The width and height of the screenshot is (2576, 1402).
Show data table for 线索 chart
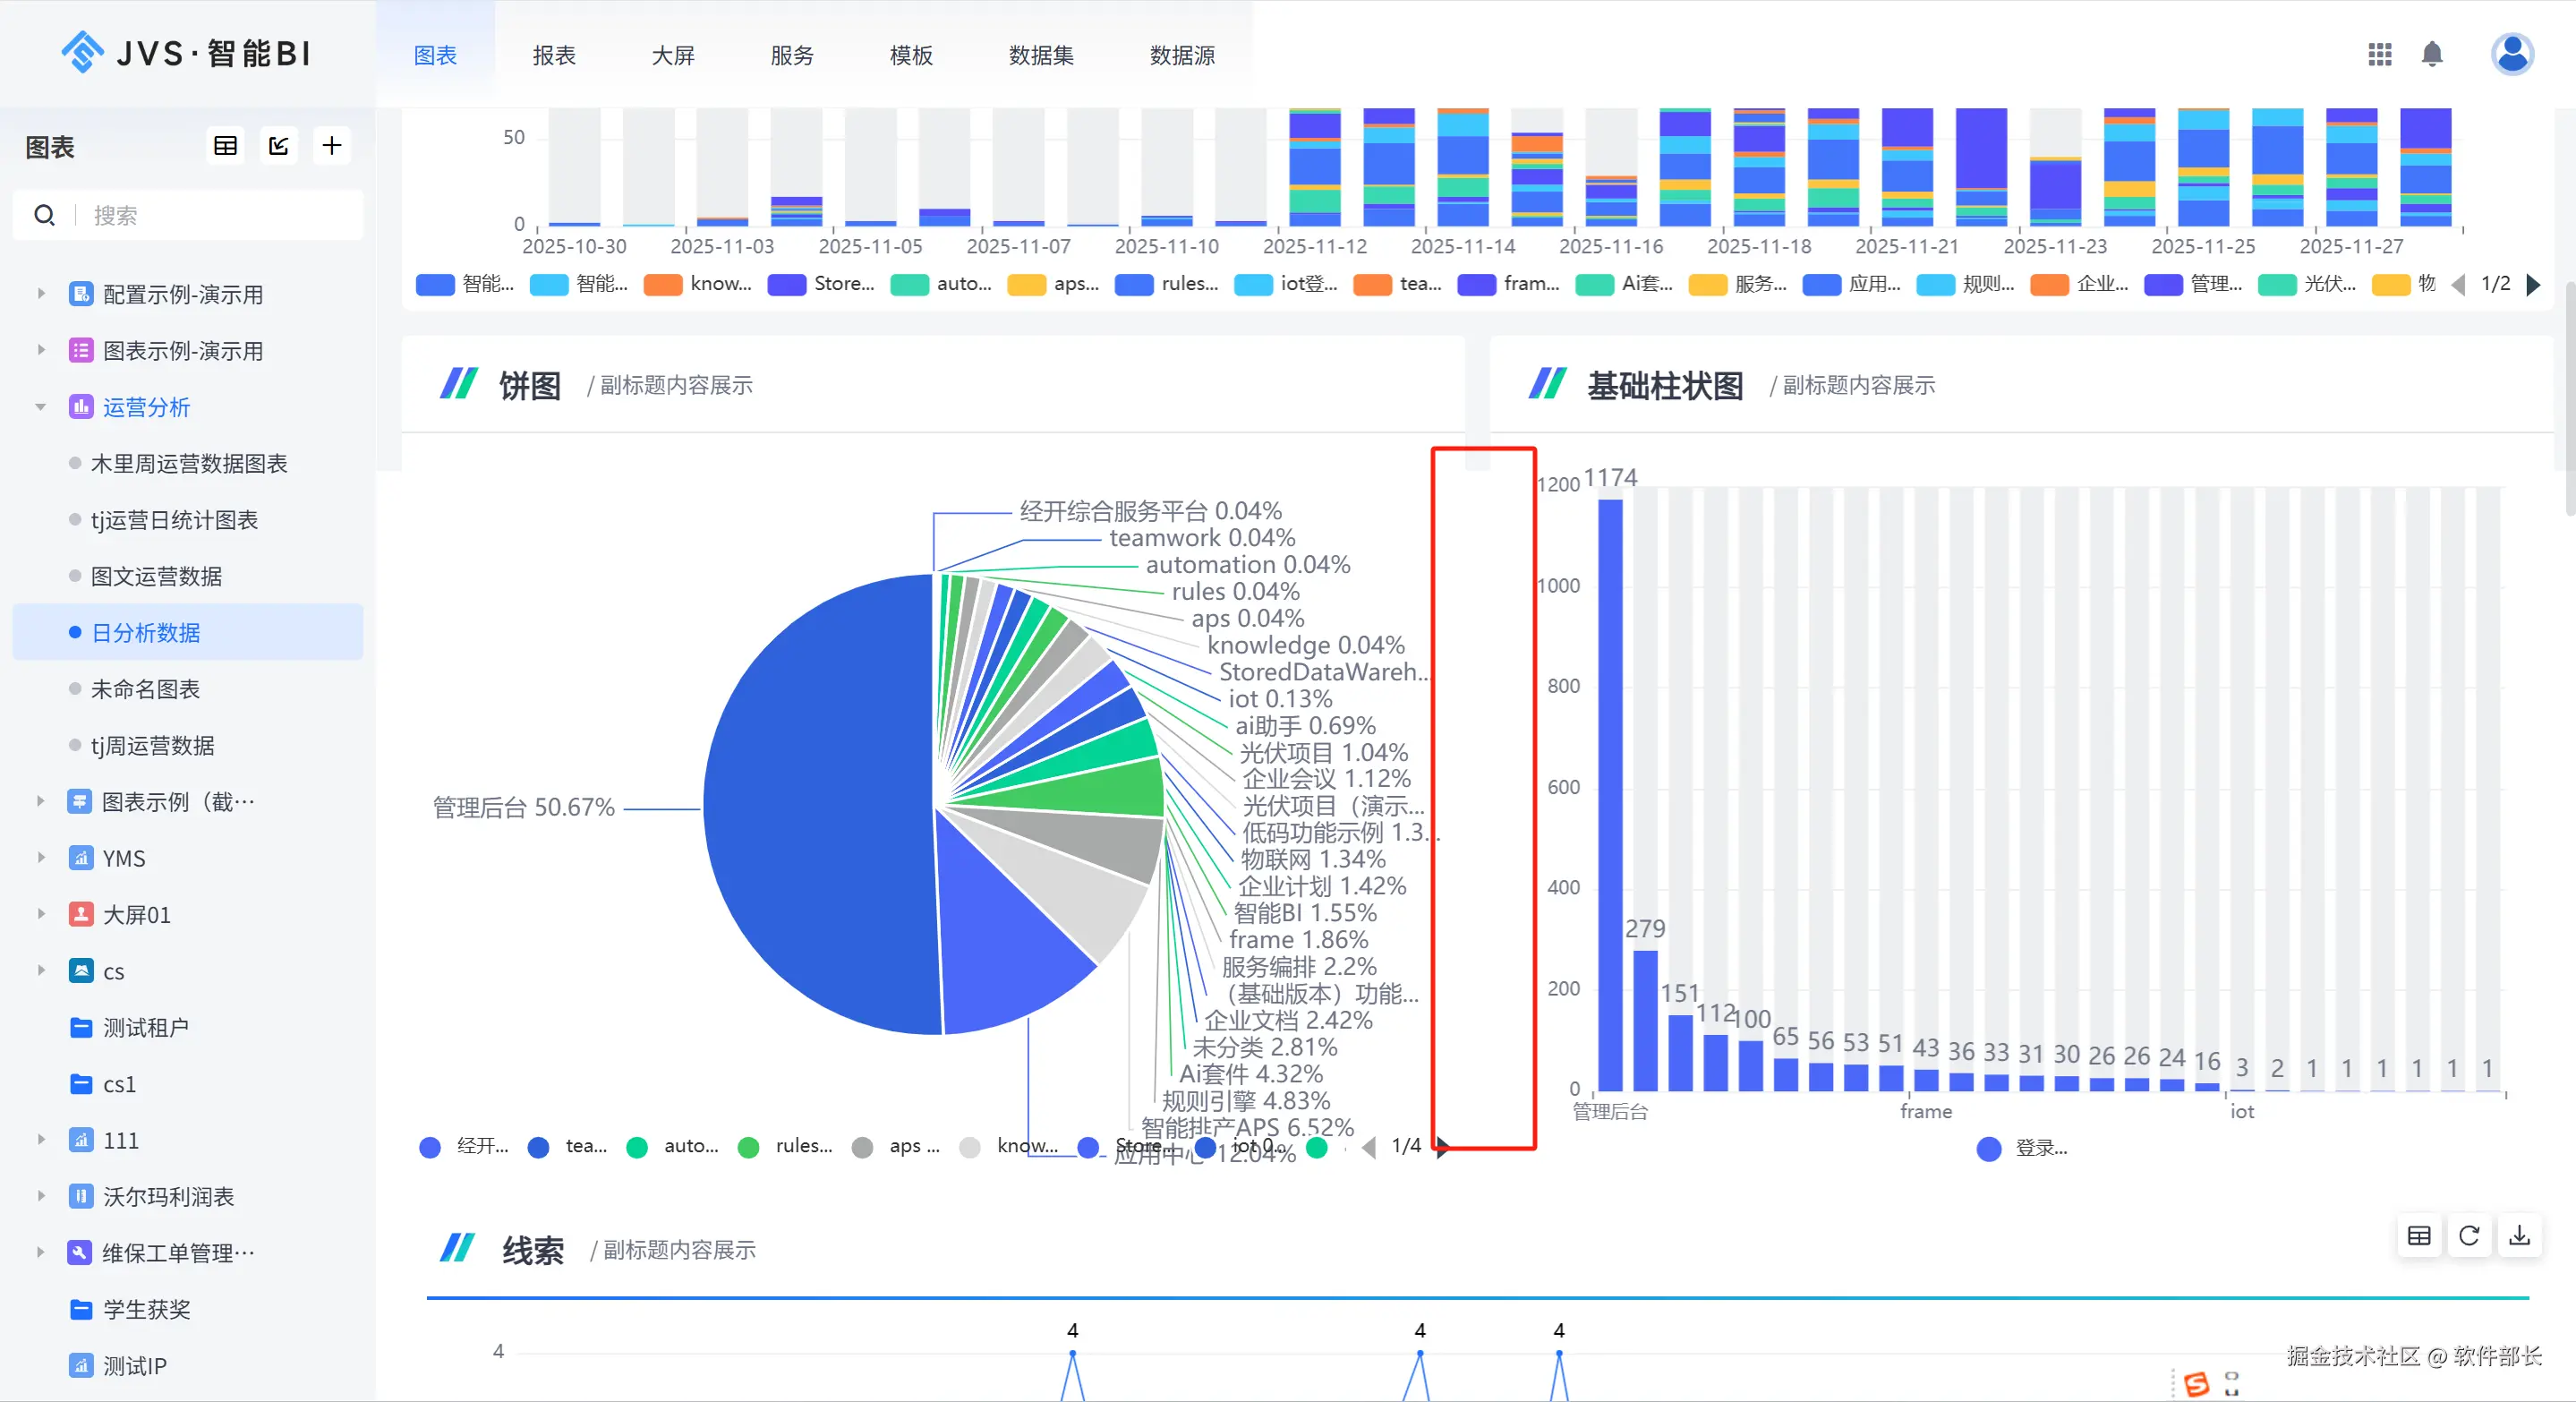[2419, 1236]
